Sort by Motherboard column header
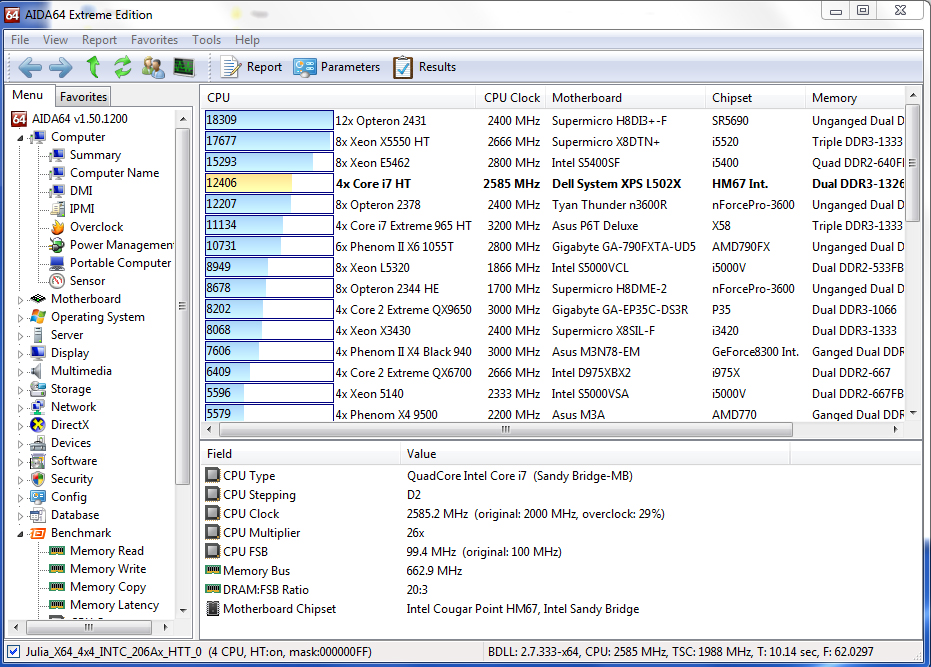Screen dimensions: 931x667 (625, 97)
